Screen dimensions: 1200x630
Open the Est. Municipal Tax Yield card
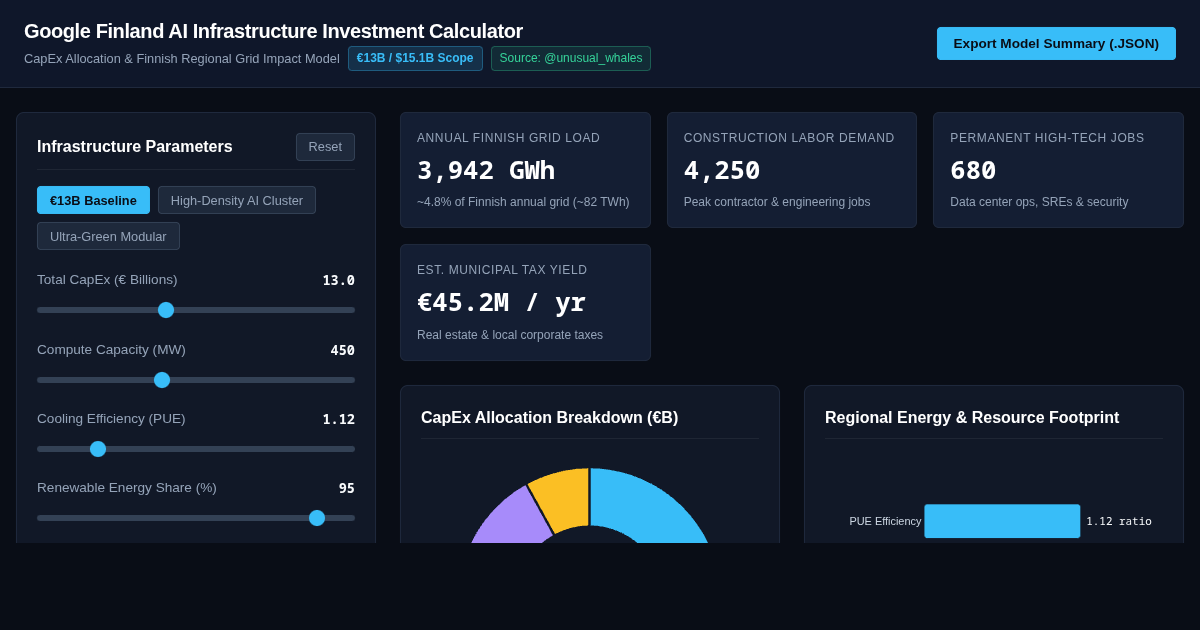[x=525, y=302]
